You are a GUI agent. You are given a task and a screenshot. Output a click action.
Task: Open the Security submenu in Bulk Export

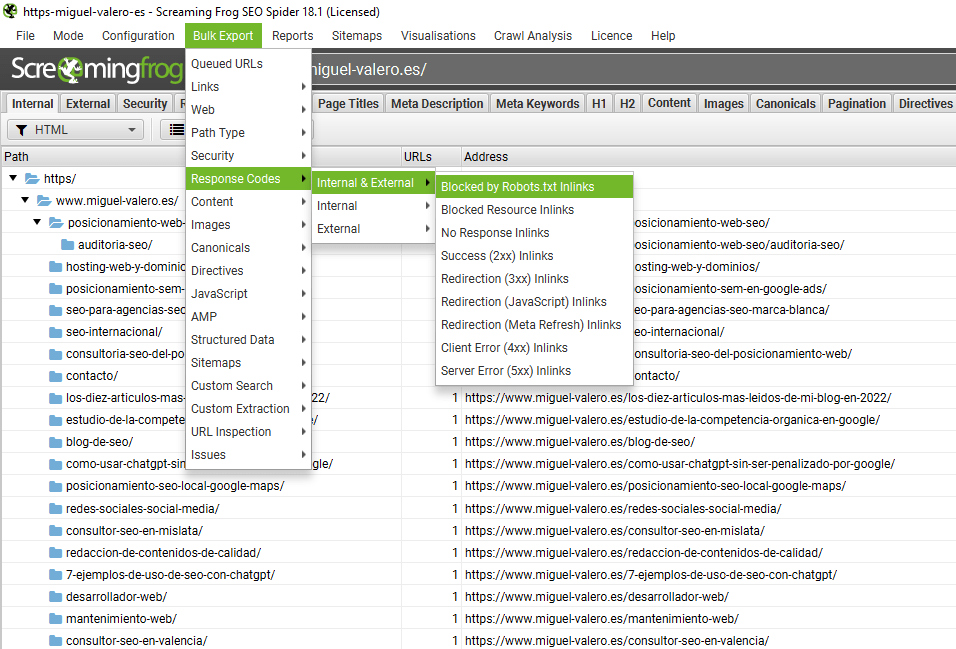248,156
